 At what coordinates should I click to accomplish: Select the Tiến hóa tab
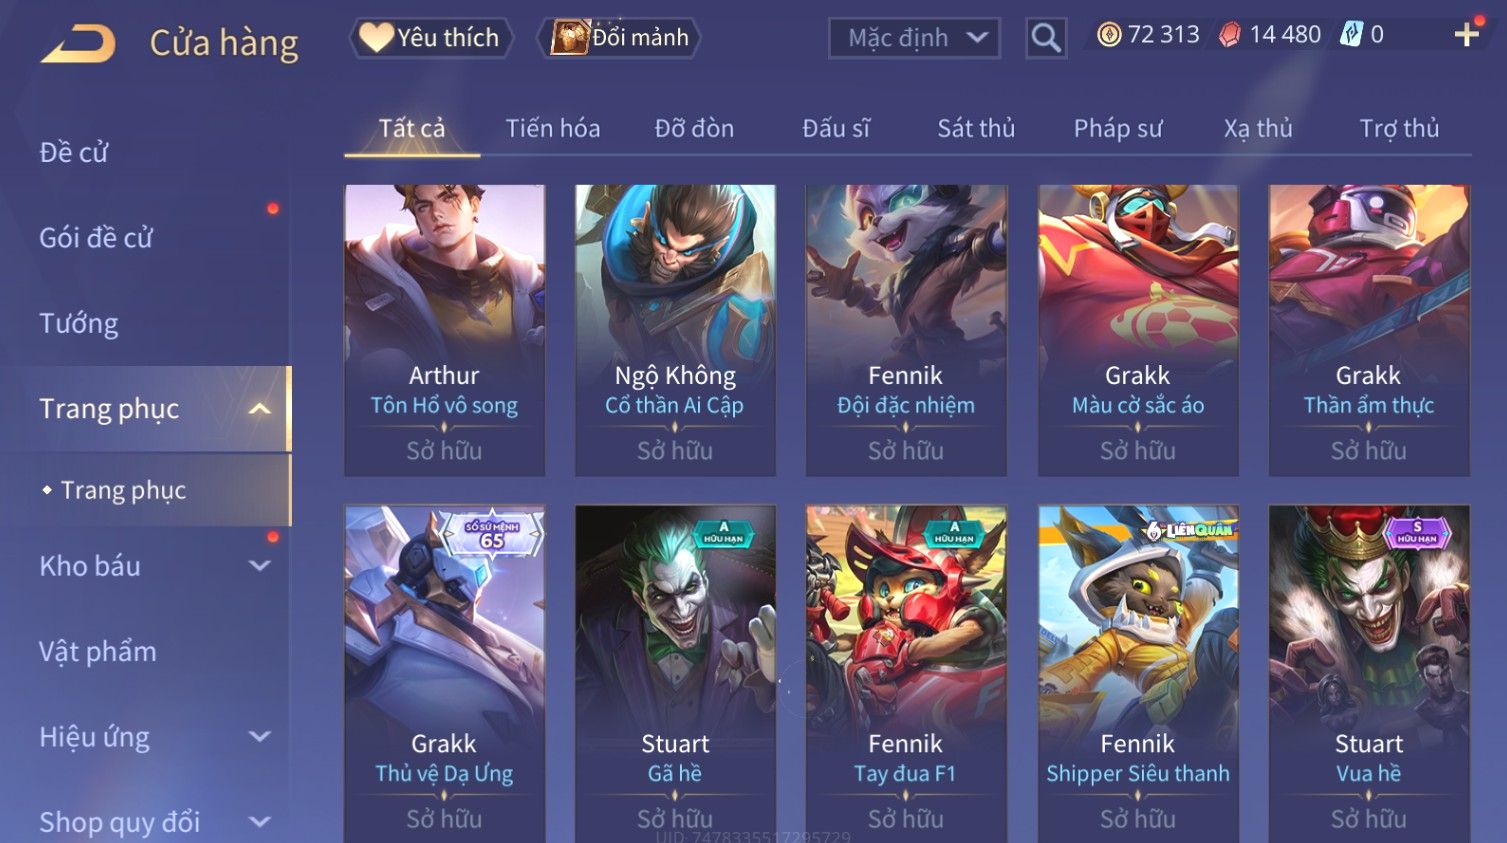(553, 128)
